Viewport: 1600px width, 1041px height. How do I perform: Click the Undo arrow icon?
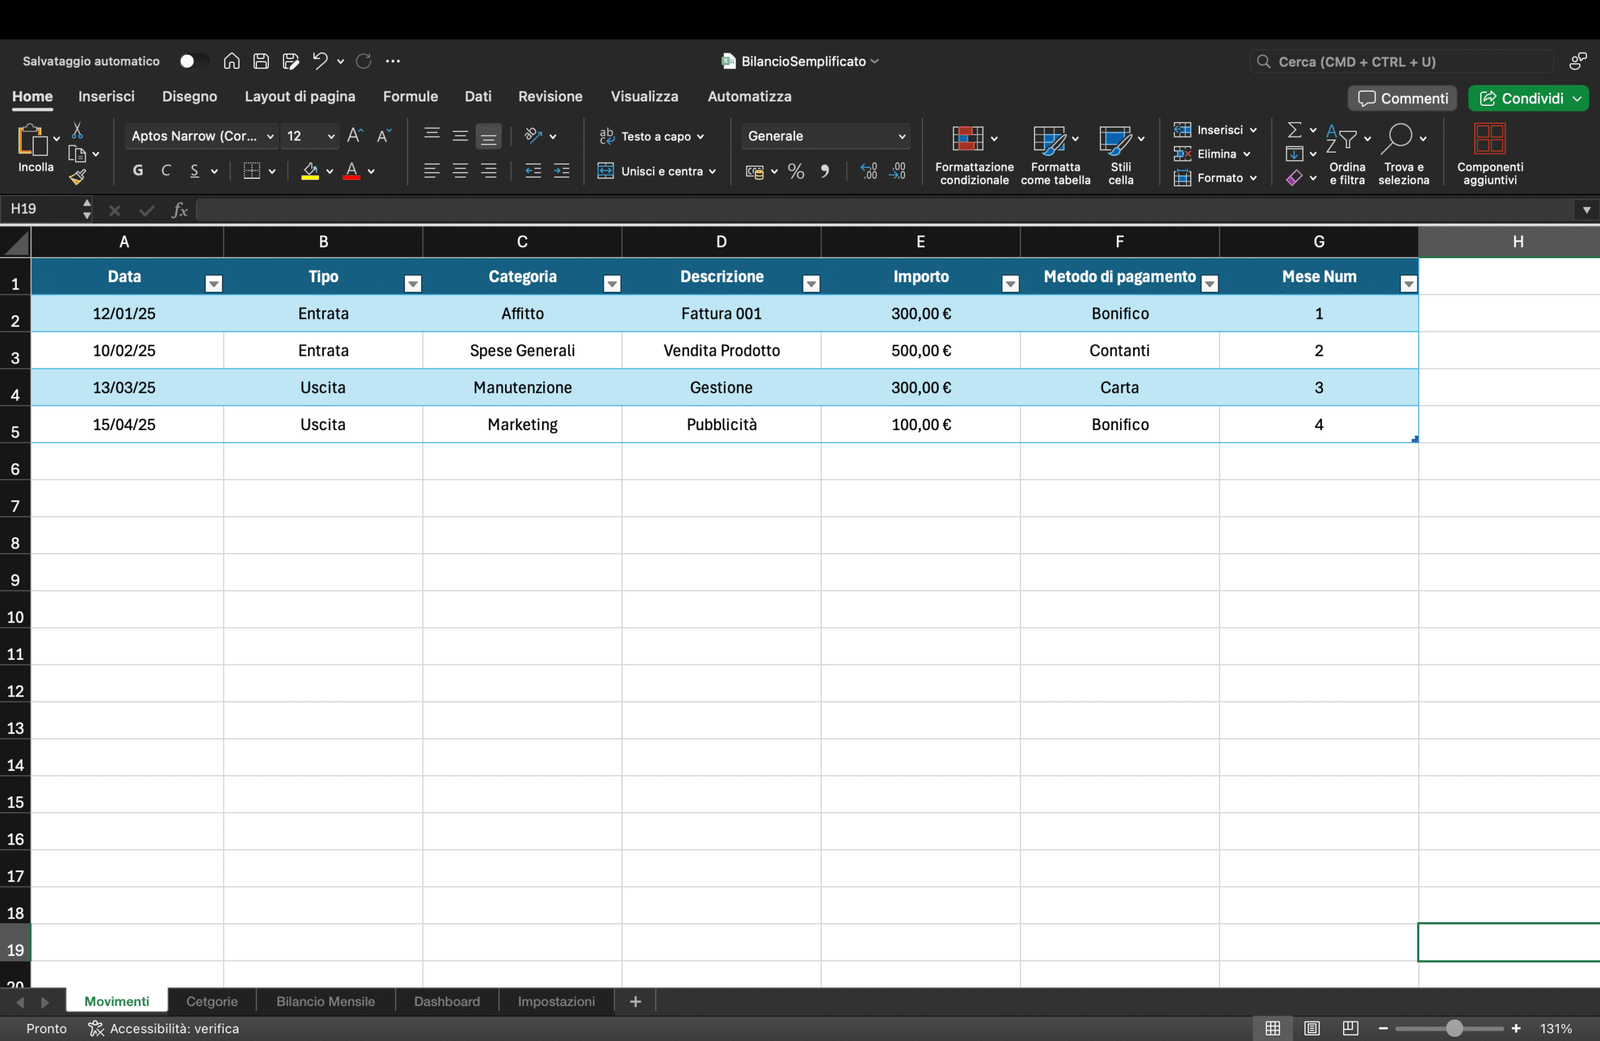[x=319, y=61]
